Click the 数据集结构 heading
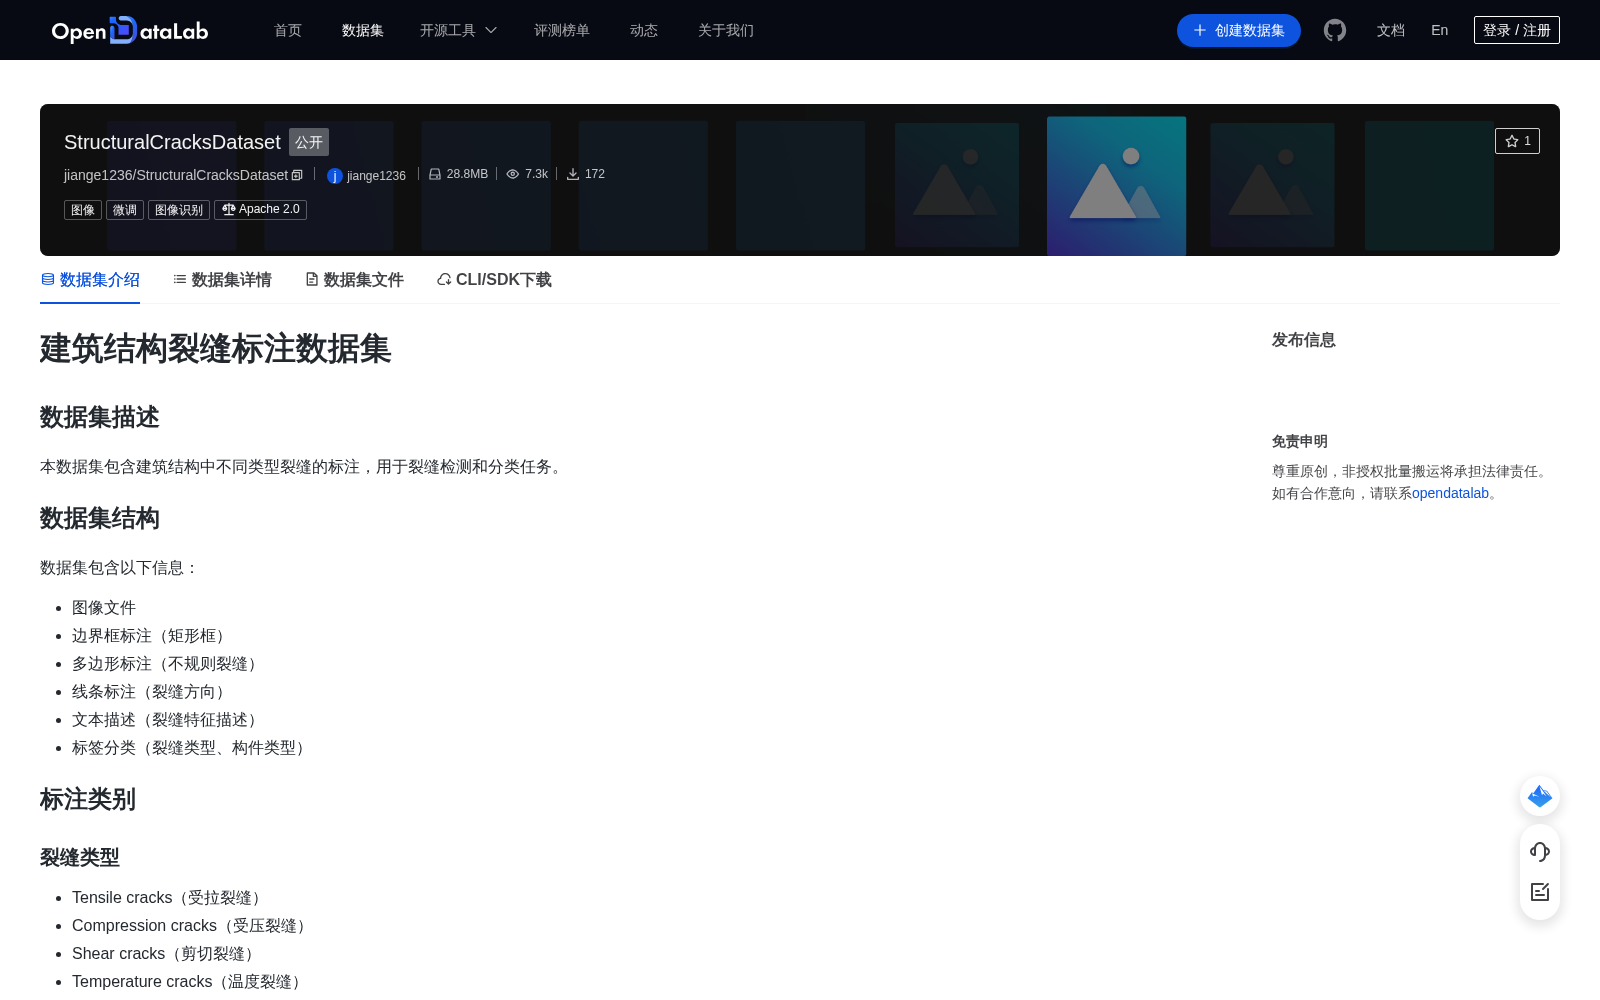The height and width of the screenshot is (1000, 1600). click(100, 518)
